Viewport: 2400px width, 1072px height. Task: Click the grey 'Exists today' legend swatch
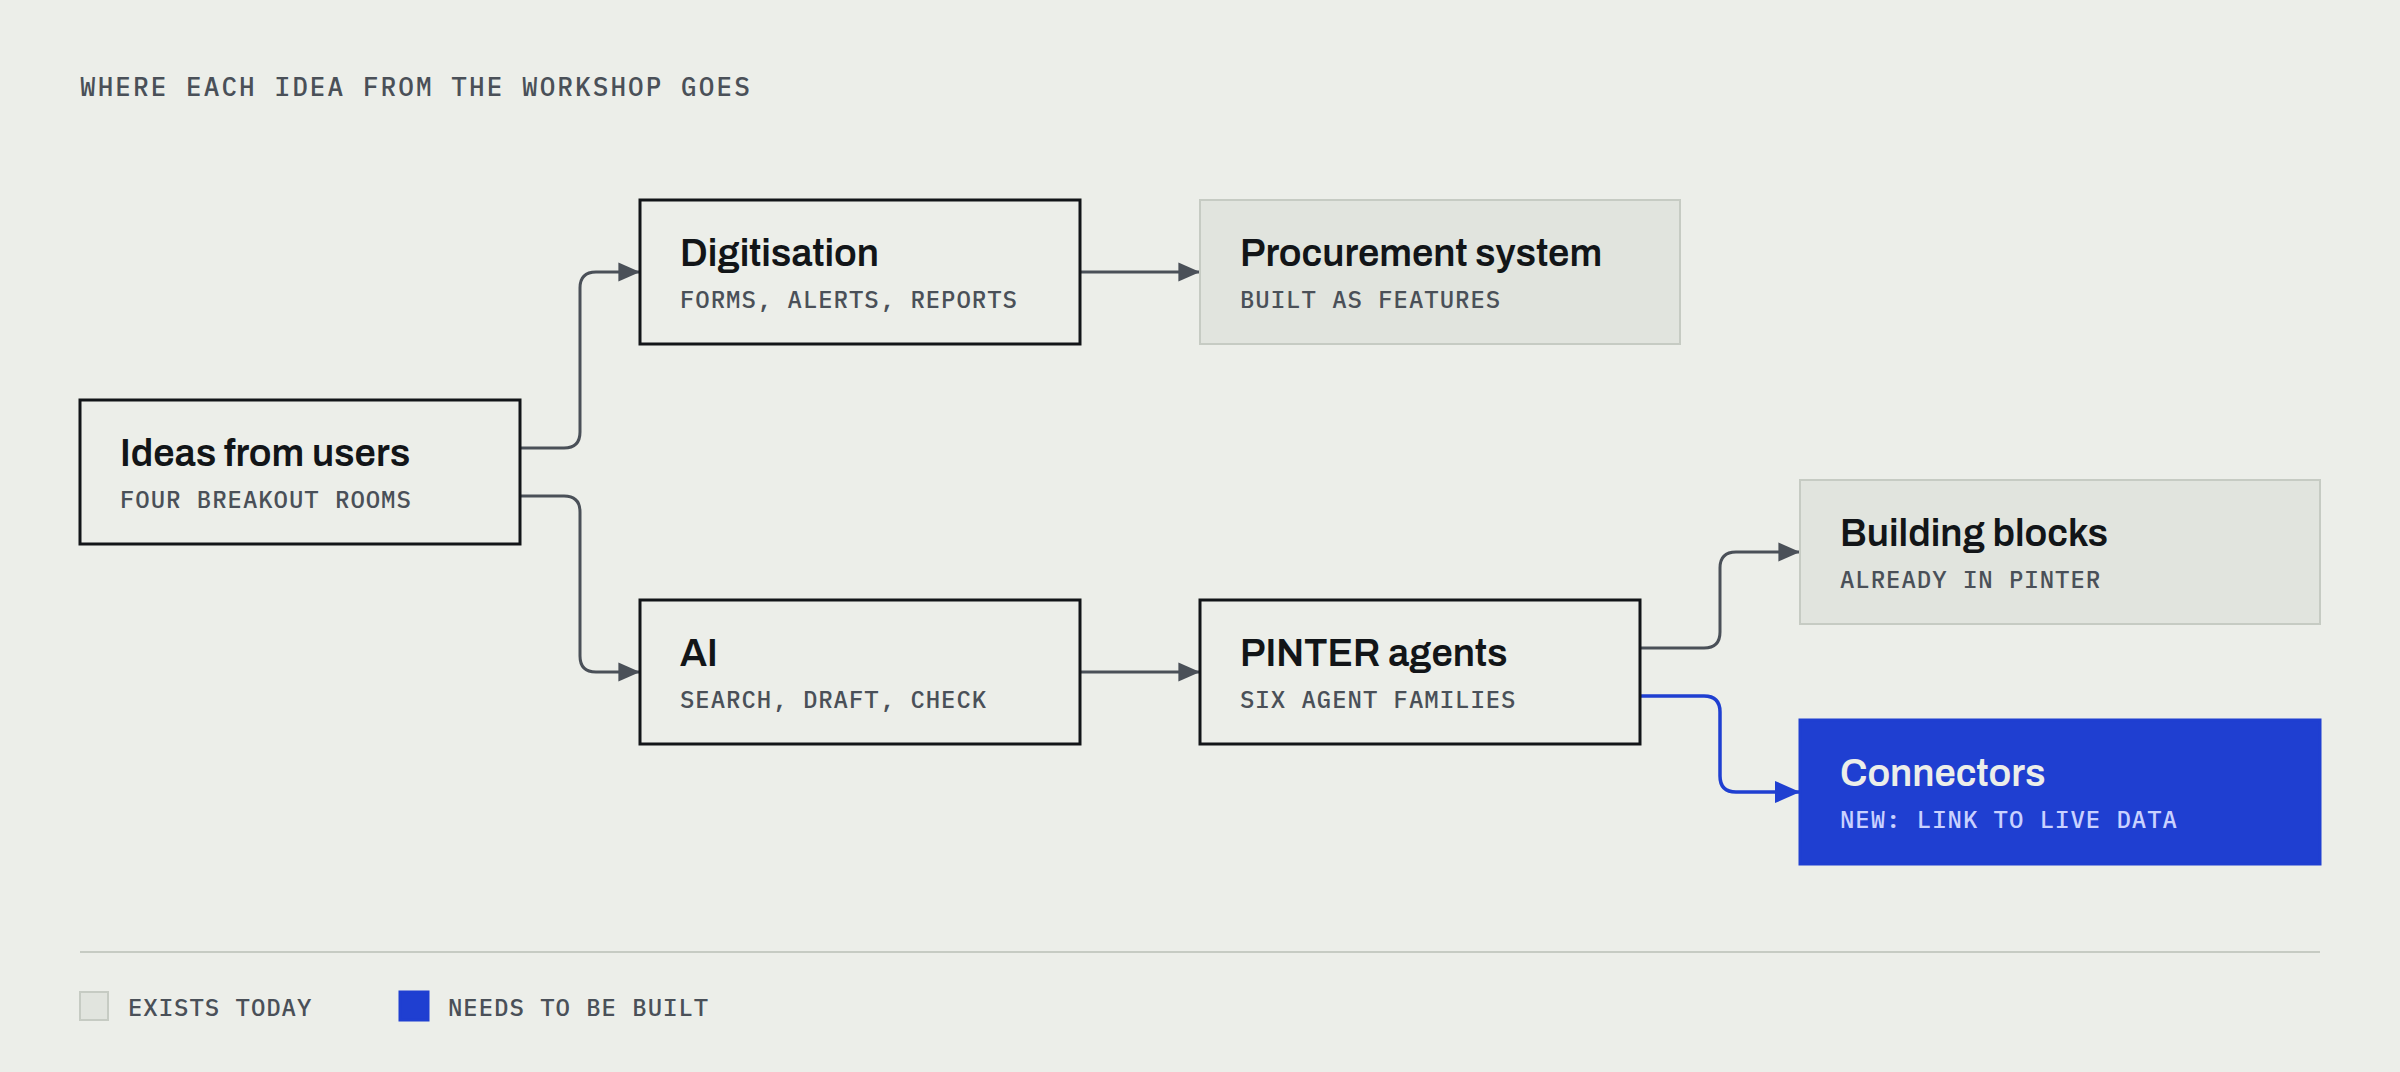point(94,1006)
